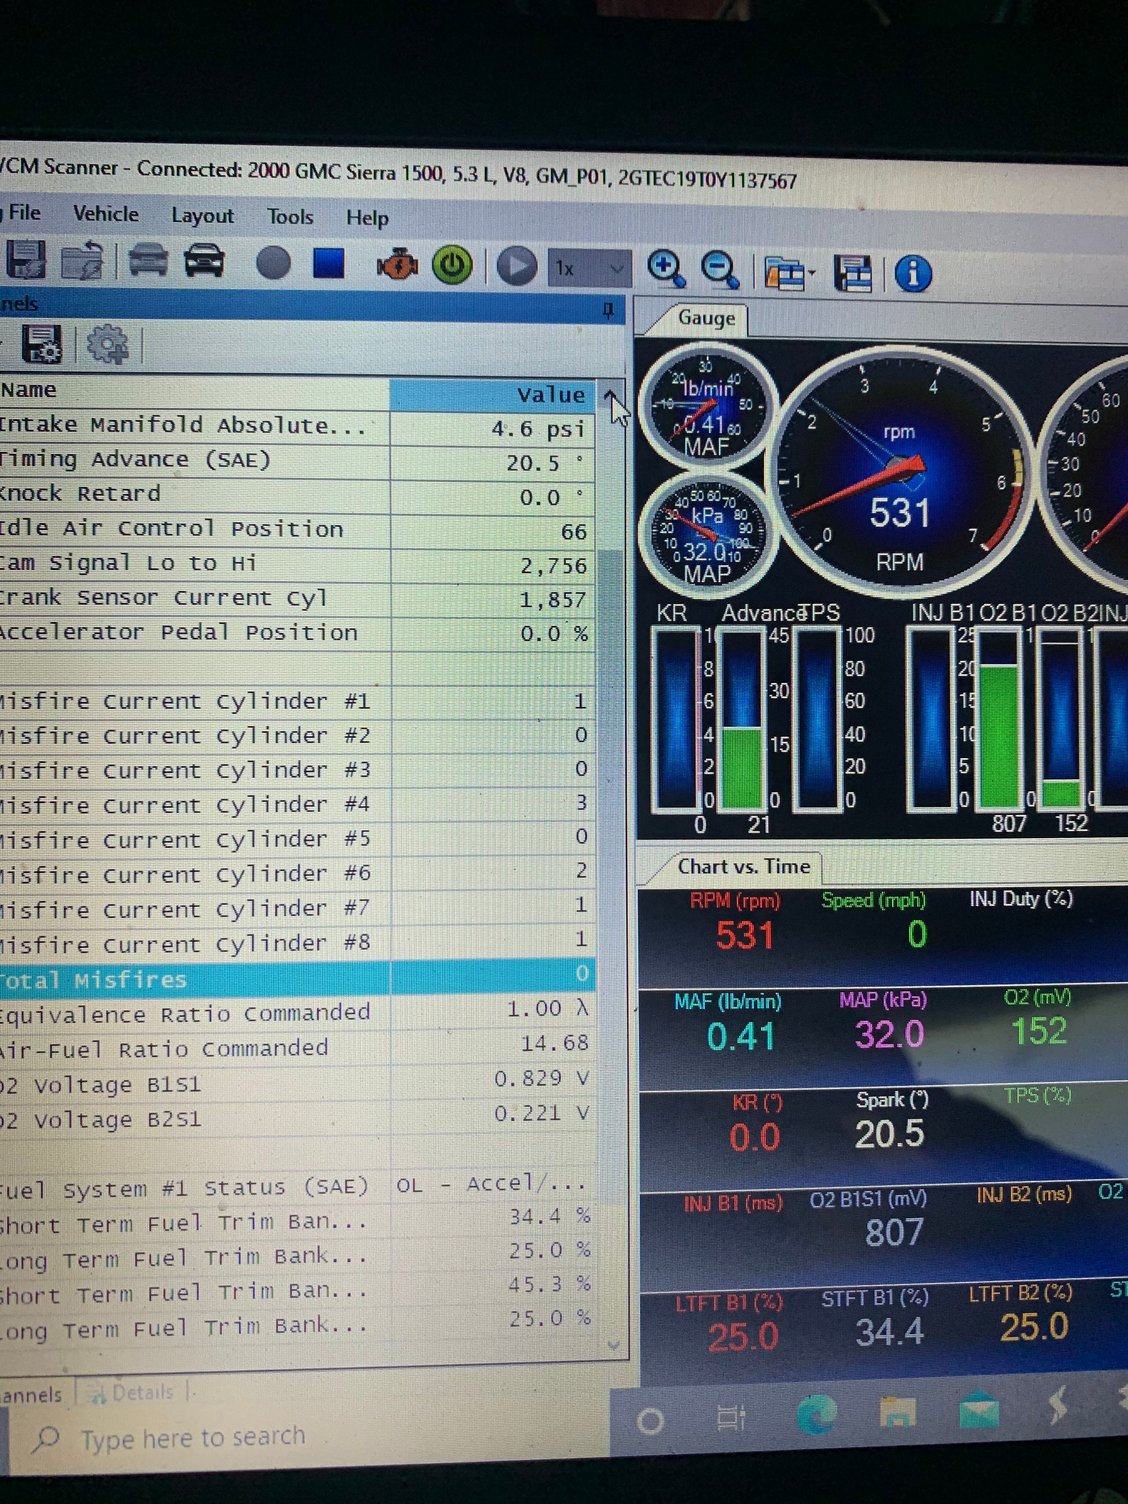Click the save log floppy disk icon

tap(26, 260)
